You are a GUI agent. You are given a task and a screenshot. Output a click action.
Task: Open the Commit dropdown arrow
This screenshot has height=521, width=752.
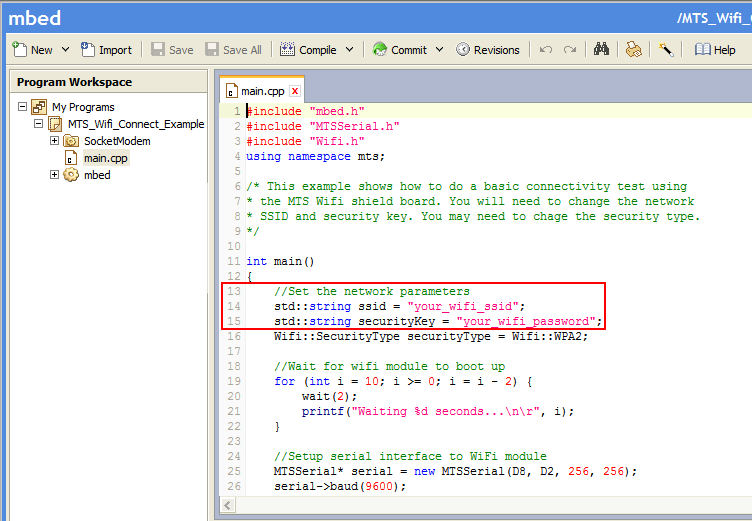[x=439, y=49]
